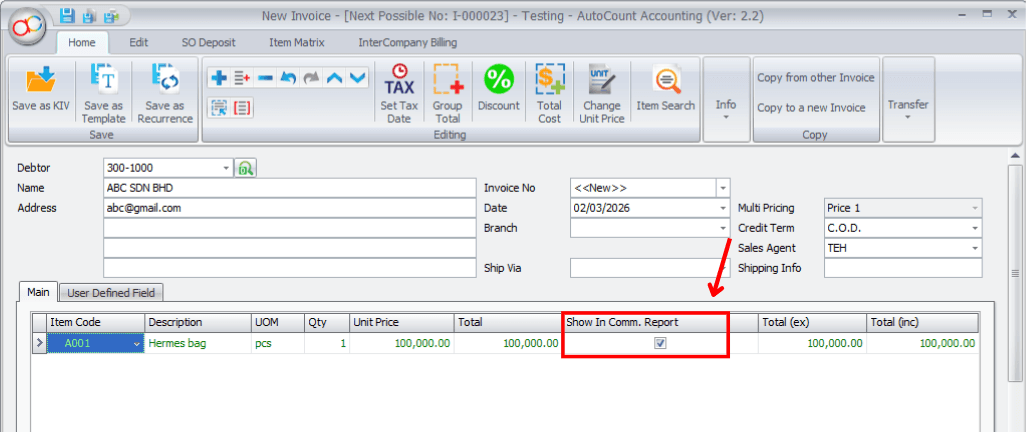The image size is (1026, 432).
Task: Click the grey Redo arrow icon
Action: click(311, 78)
